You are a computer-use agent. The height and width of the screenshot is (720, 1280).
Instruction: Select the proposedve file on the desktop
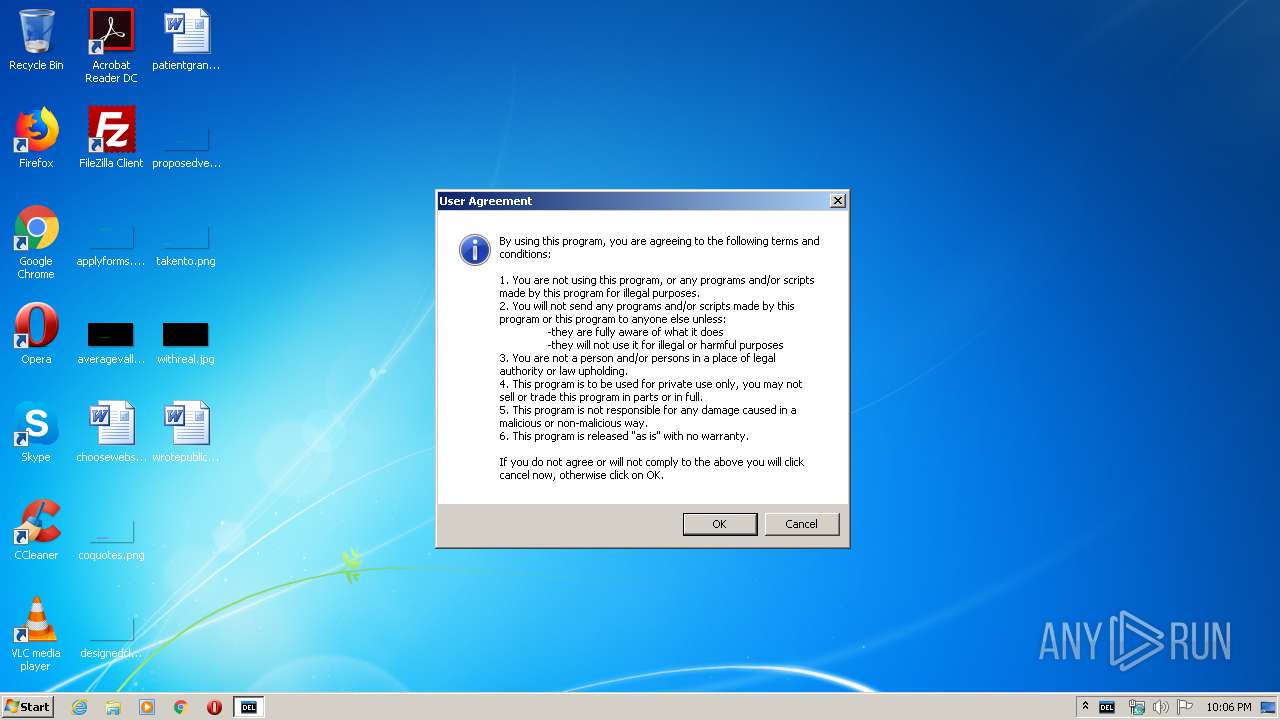tap(186, 145)
